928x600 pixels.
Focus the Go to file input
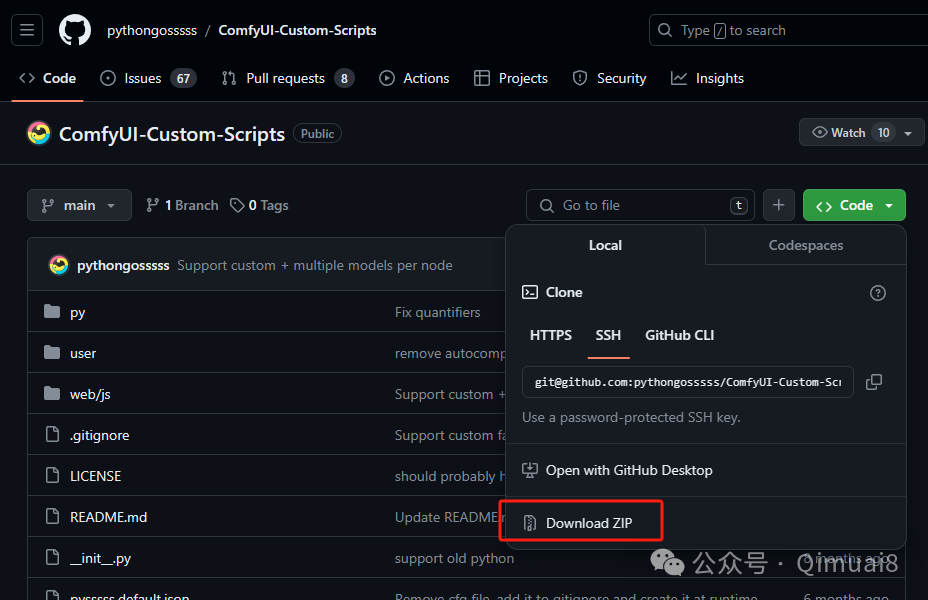[640, 205]
